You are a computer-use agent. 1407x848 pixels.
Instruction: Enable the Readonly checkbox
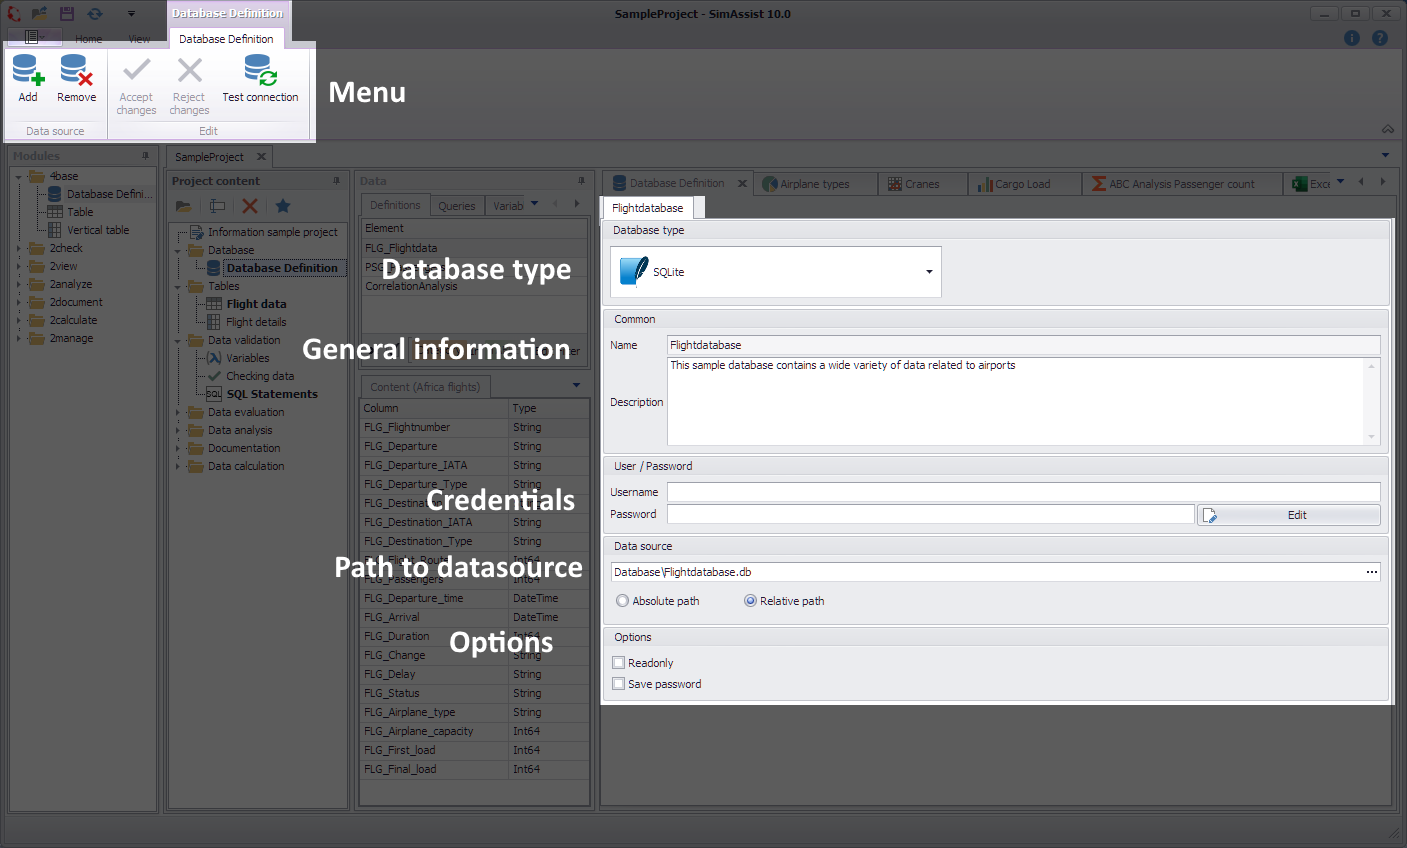(x=619, y=663)
